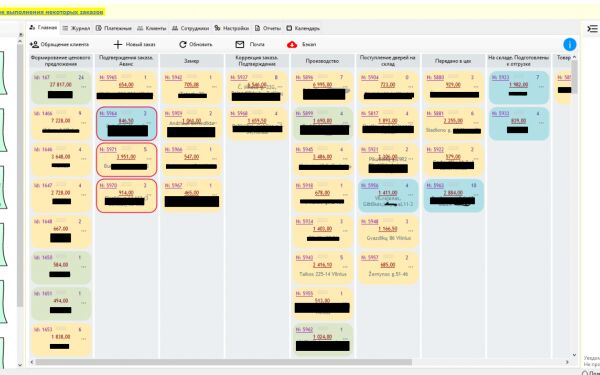The height and width of the screenshot is (375, 600).
Task: Click the amount link 547,00
Action: (191, 157)
